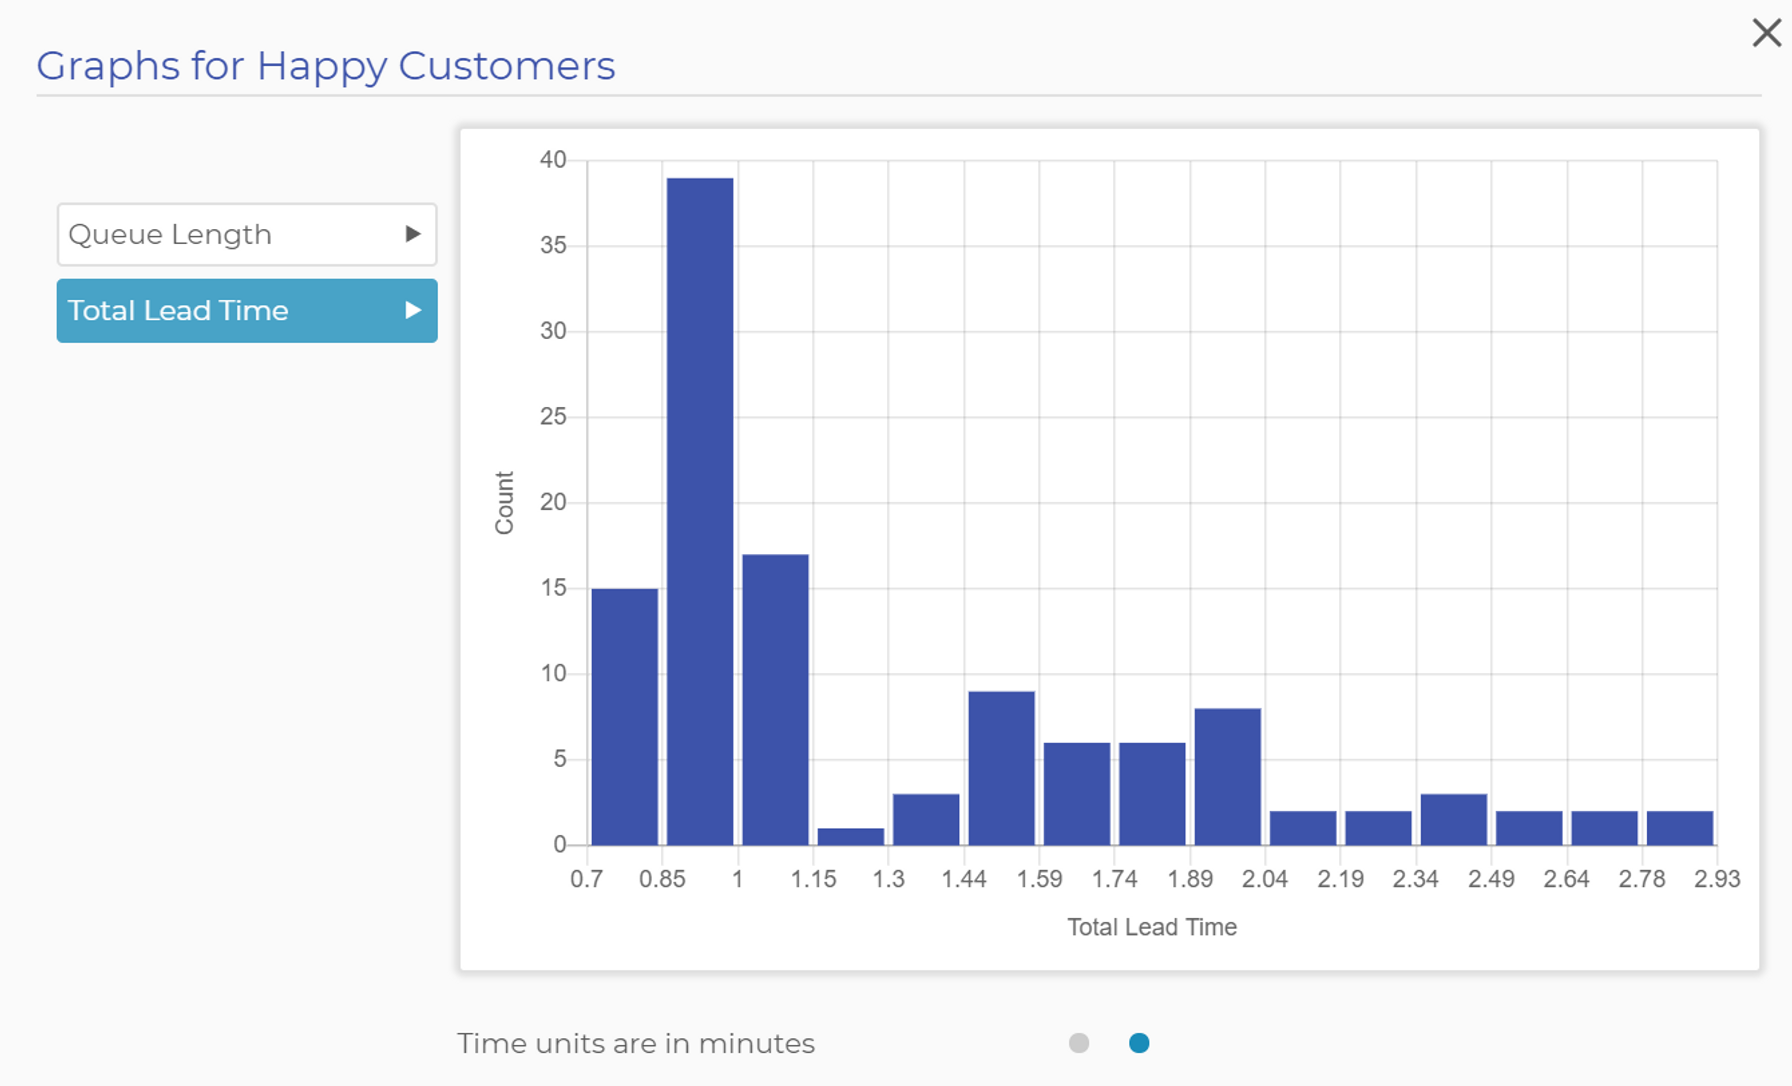Viewport: 1792px width, 1086px height.
Task: Click the '2.04' x-axis tick label
Action: 1265,879
